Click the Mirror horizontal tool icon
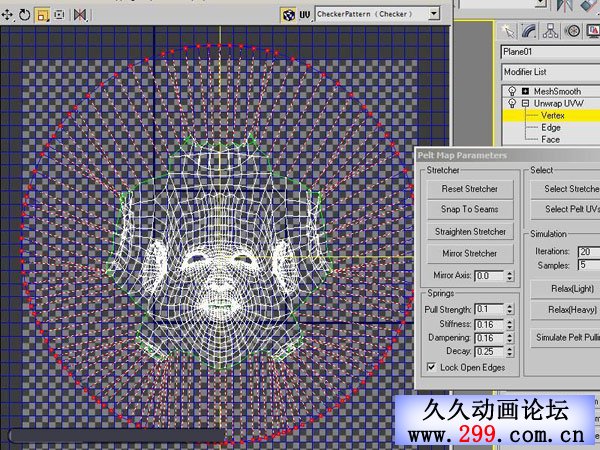Viewport: 600px width, 450px height. [80, 15]
